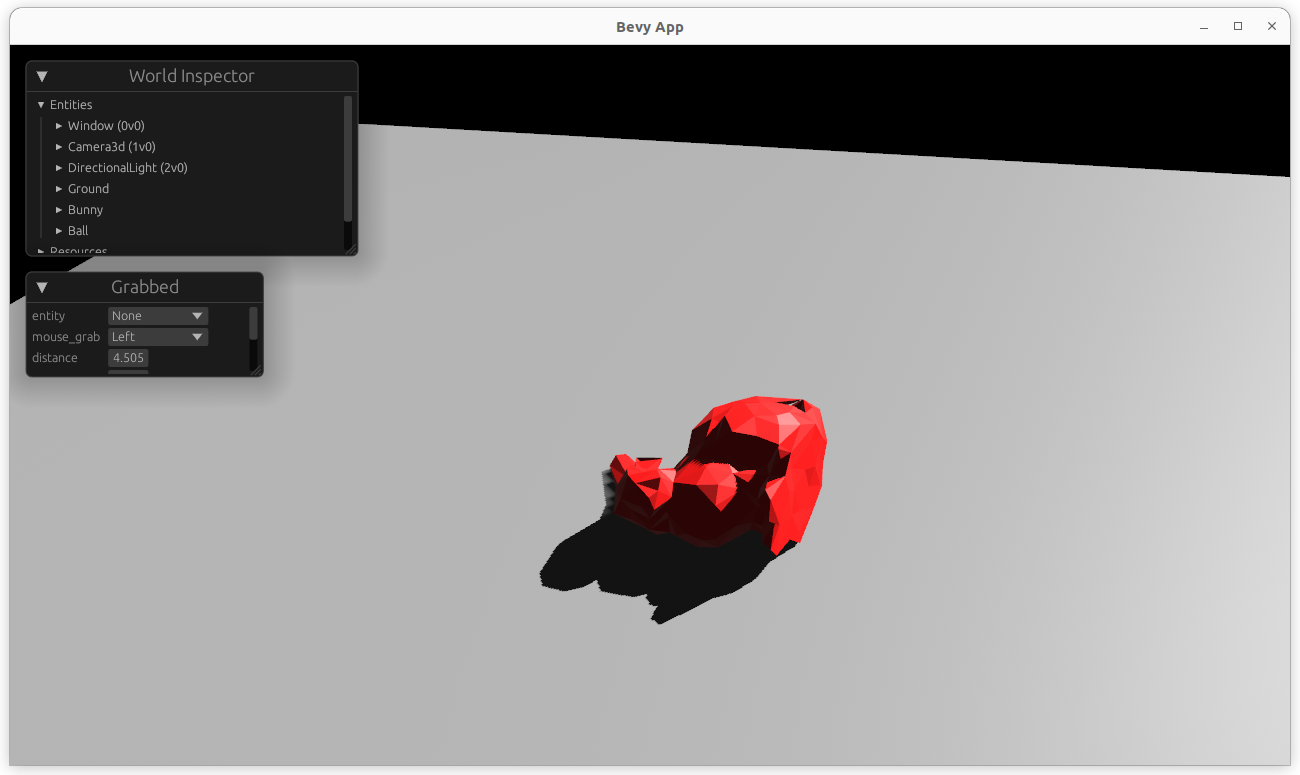Close the Bevy App window
This screenshot has width=1300, height=775.
pos(1272,27)
